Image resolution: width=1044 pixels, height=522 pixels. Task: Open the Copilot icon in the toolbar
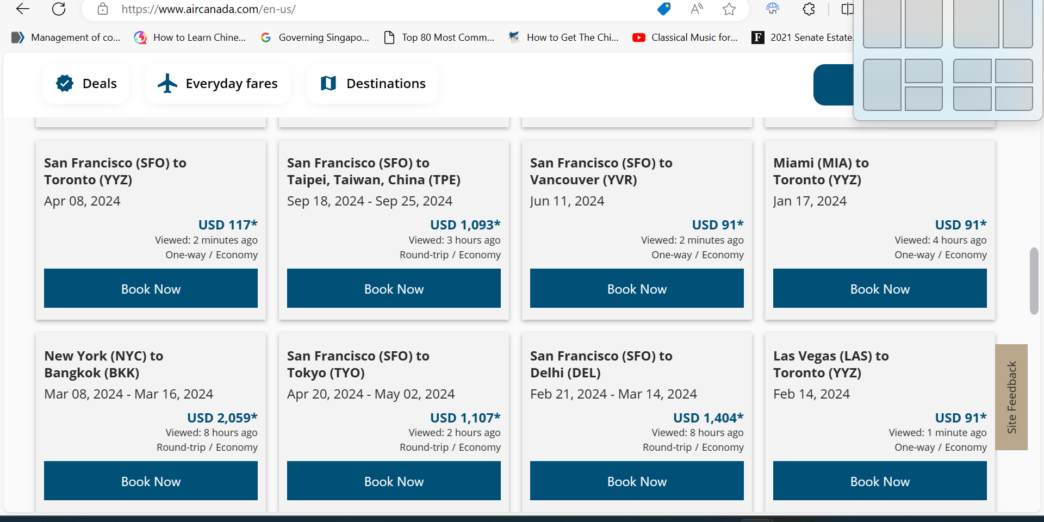[x=773, y=9]
